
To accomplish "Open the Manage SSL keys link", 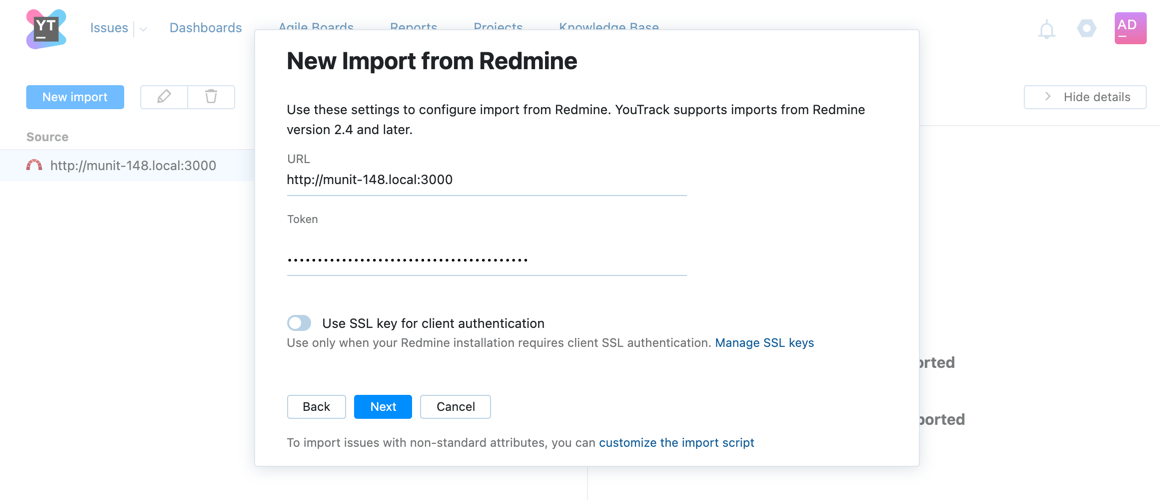I will pos(764,343).
